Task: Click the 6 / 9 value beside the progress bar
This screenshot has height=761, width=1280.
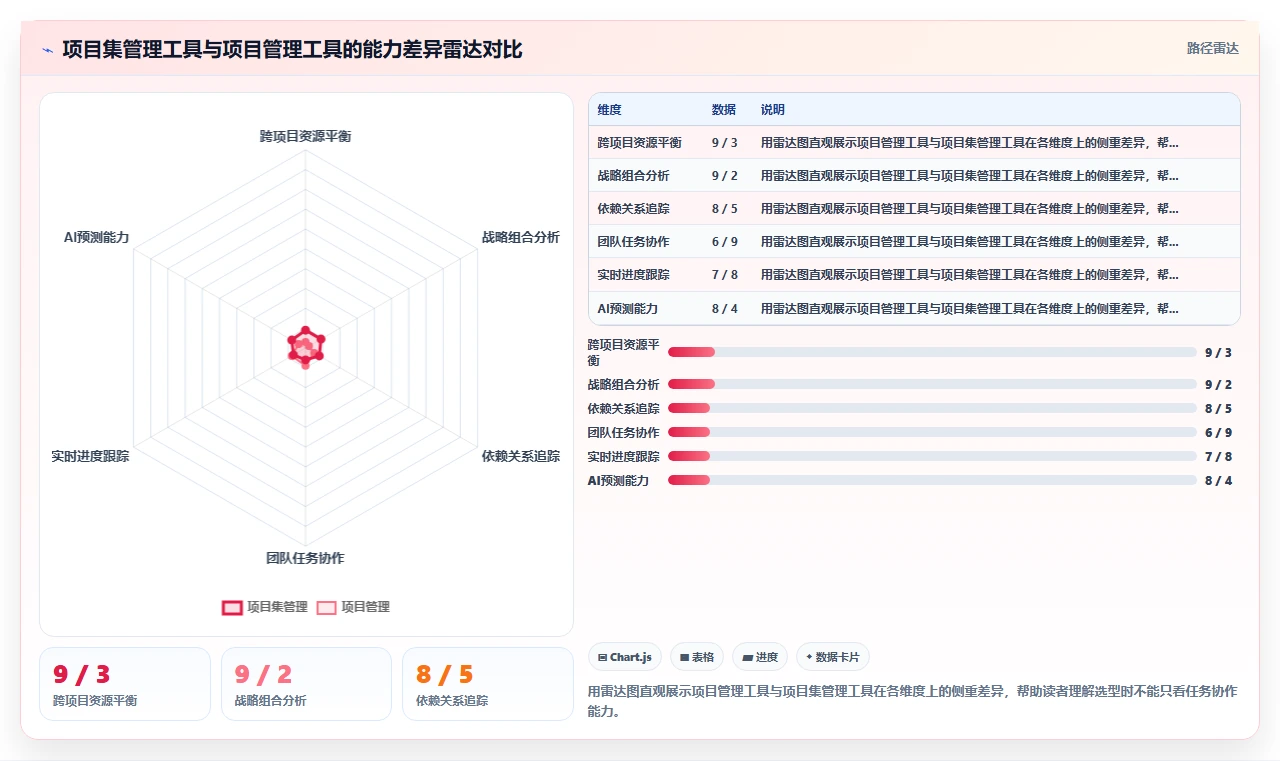Action: (x=1218, y=432)
